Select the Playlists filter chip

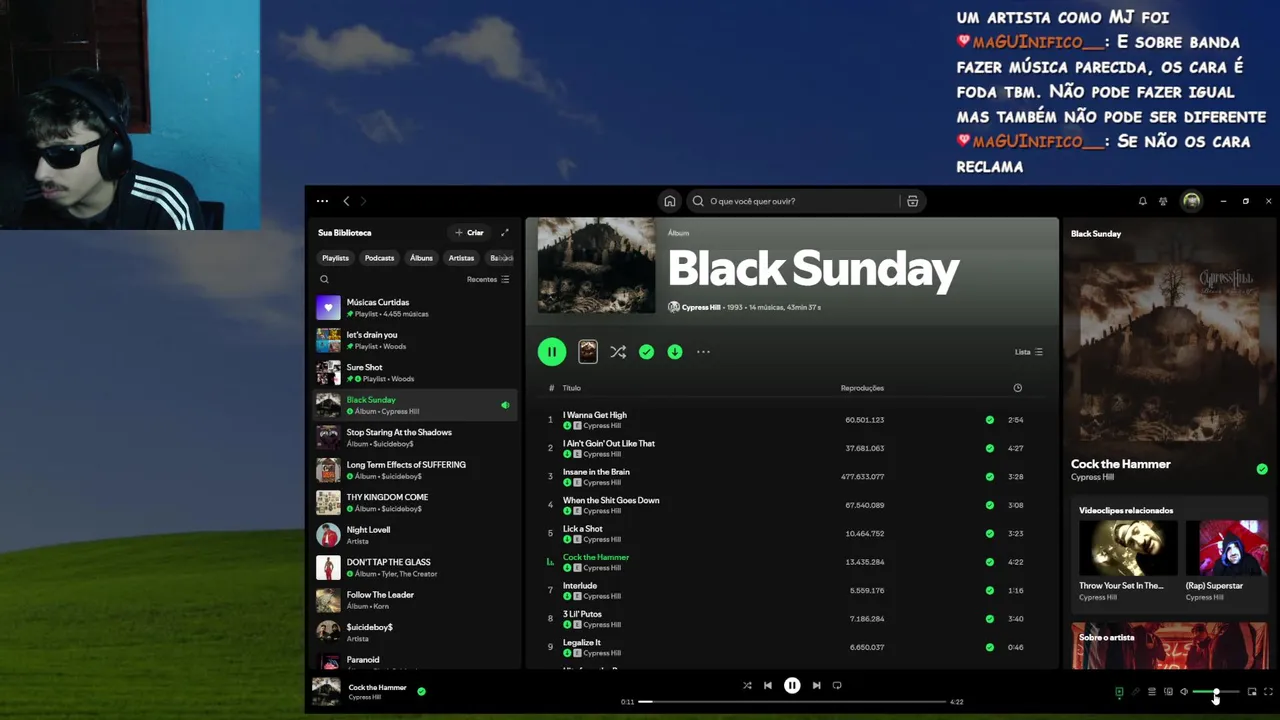click(335, 258)
